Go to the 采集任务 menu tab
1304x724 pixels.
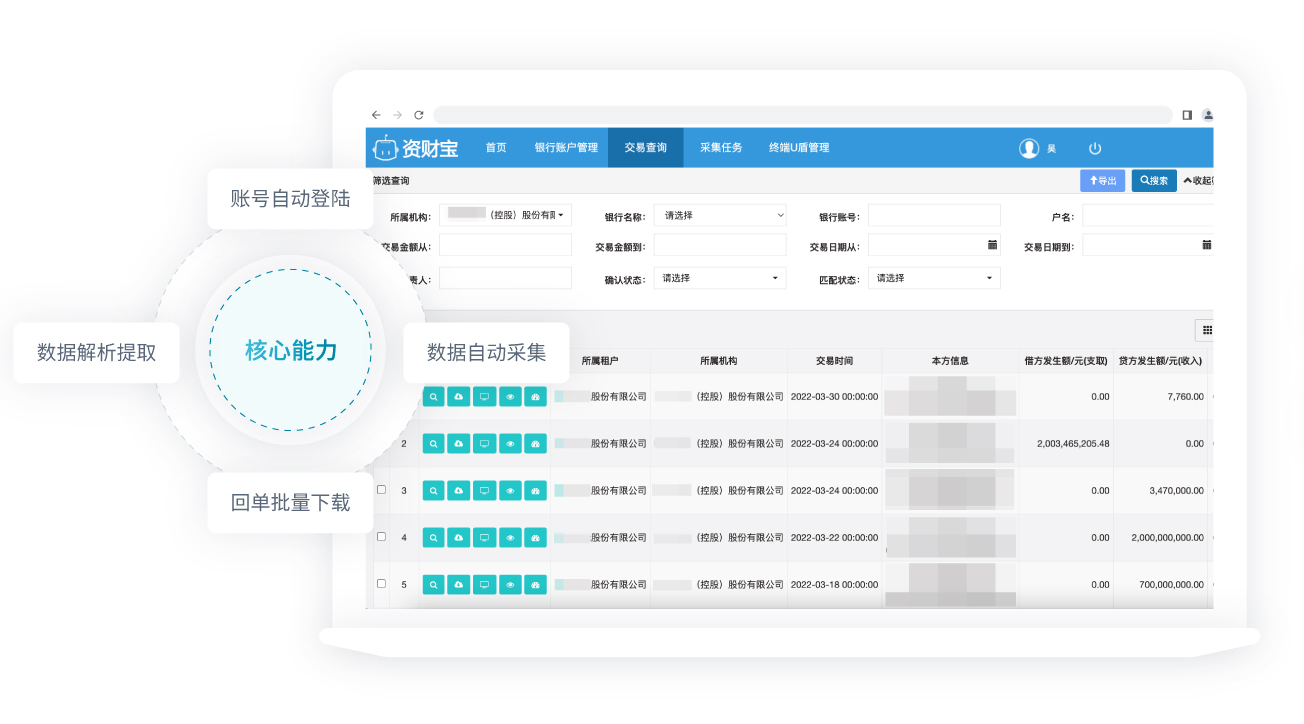tap(721, 148)
